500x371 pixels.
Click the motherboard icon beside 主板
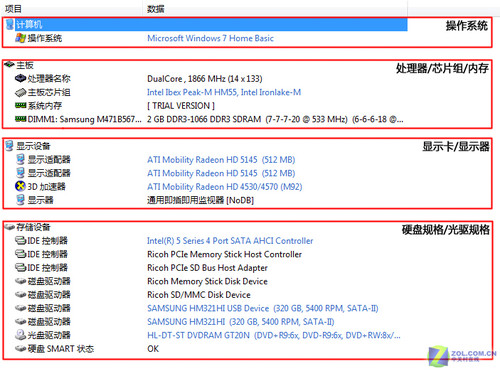coord(9,64)
